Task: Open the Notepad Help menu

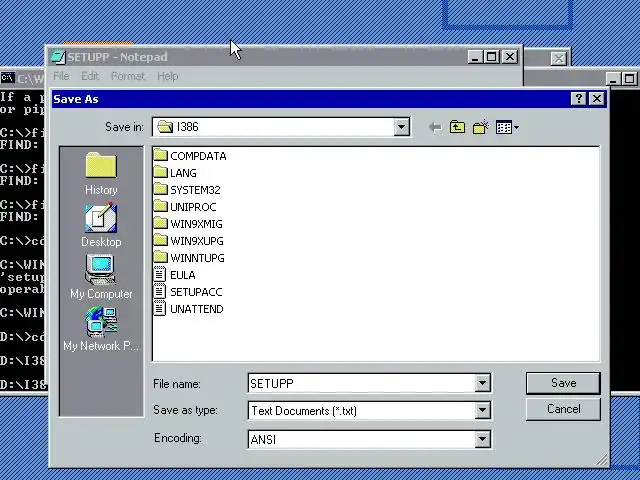Action: 168,76
